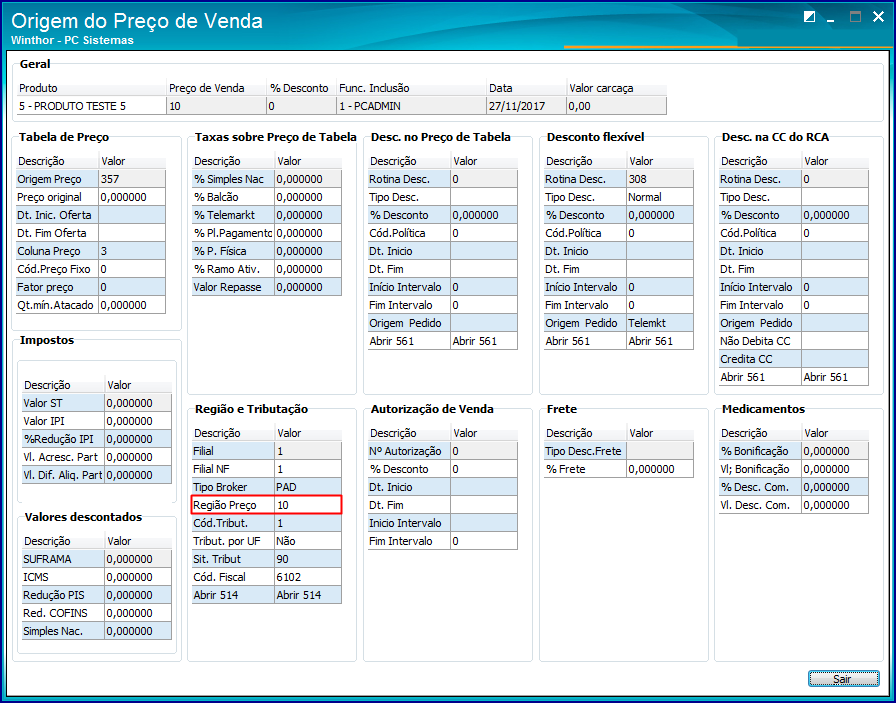Click the Sair button
Image resolution: width=896 pixels, height=703 pixels.
tap(843, 678)
